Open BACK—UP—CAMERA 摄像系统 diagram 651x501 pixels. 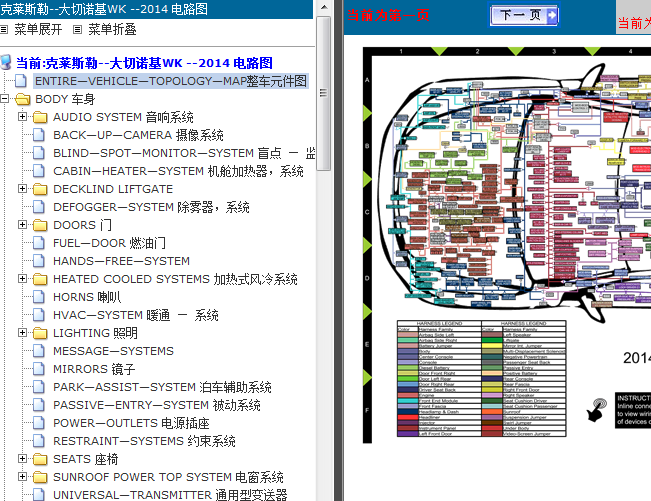[138, 135]
